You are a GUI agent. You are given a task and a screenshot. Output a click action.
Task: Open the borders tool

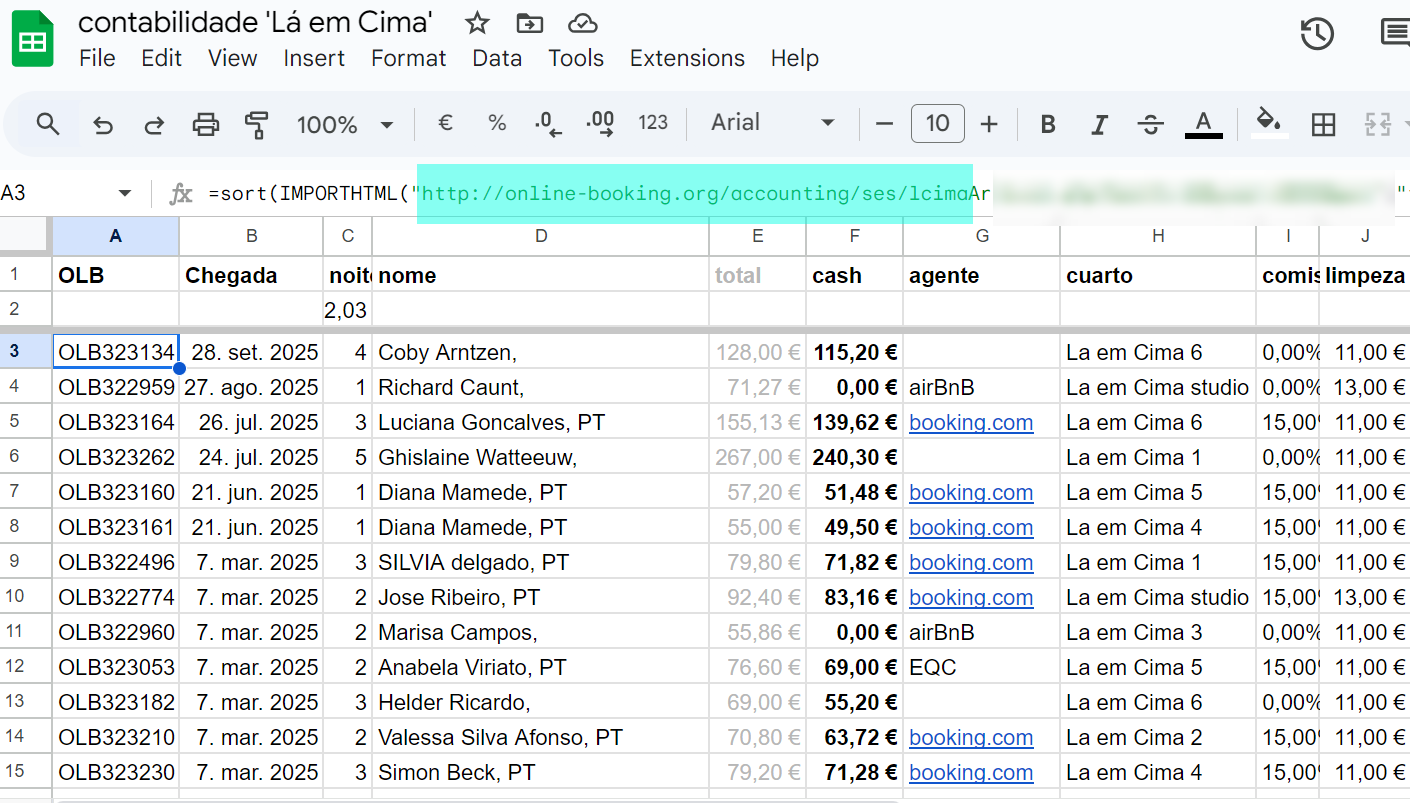[x=1323, y=124]
